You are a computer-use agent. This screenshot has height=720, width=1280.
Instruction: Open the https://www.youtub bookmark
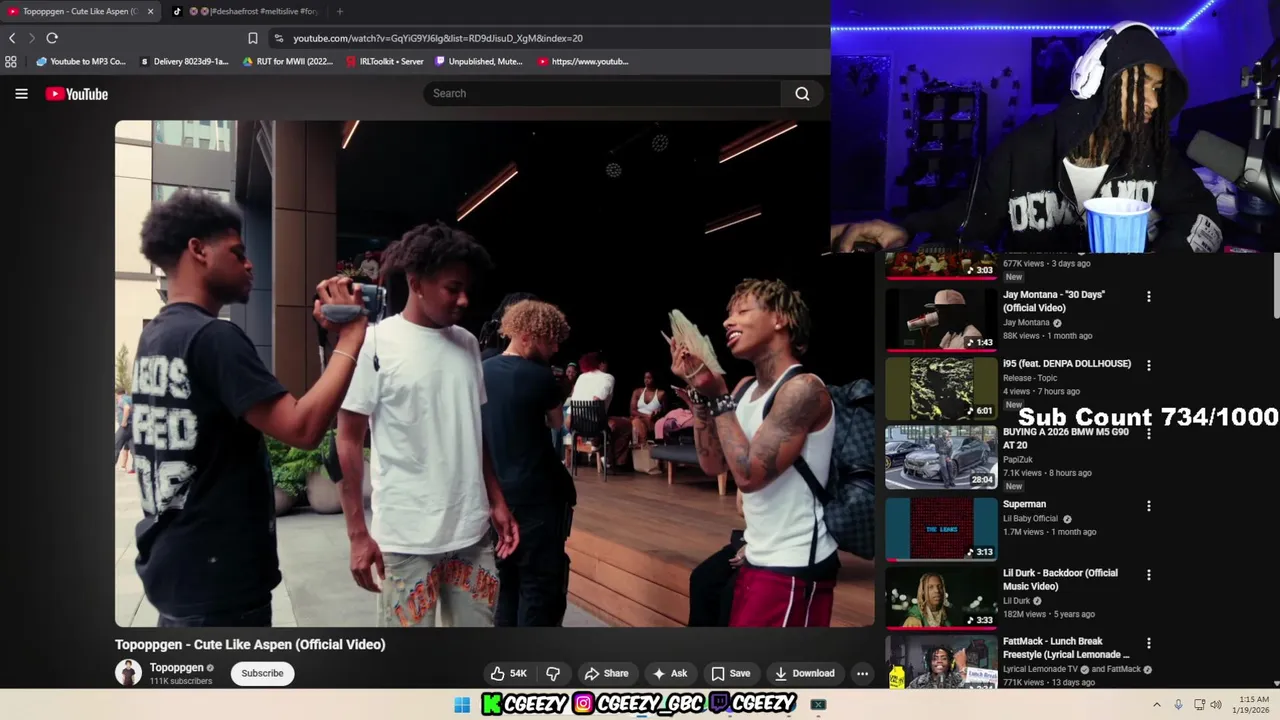coord(583,61)
